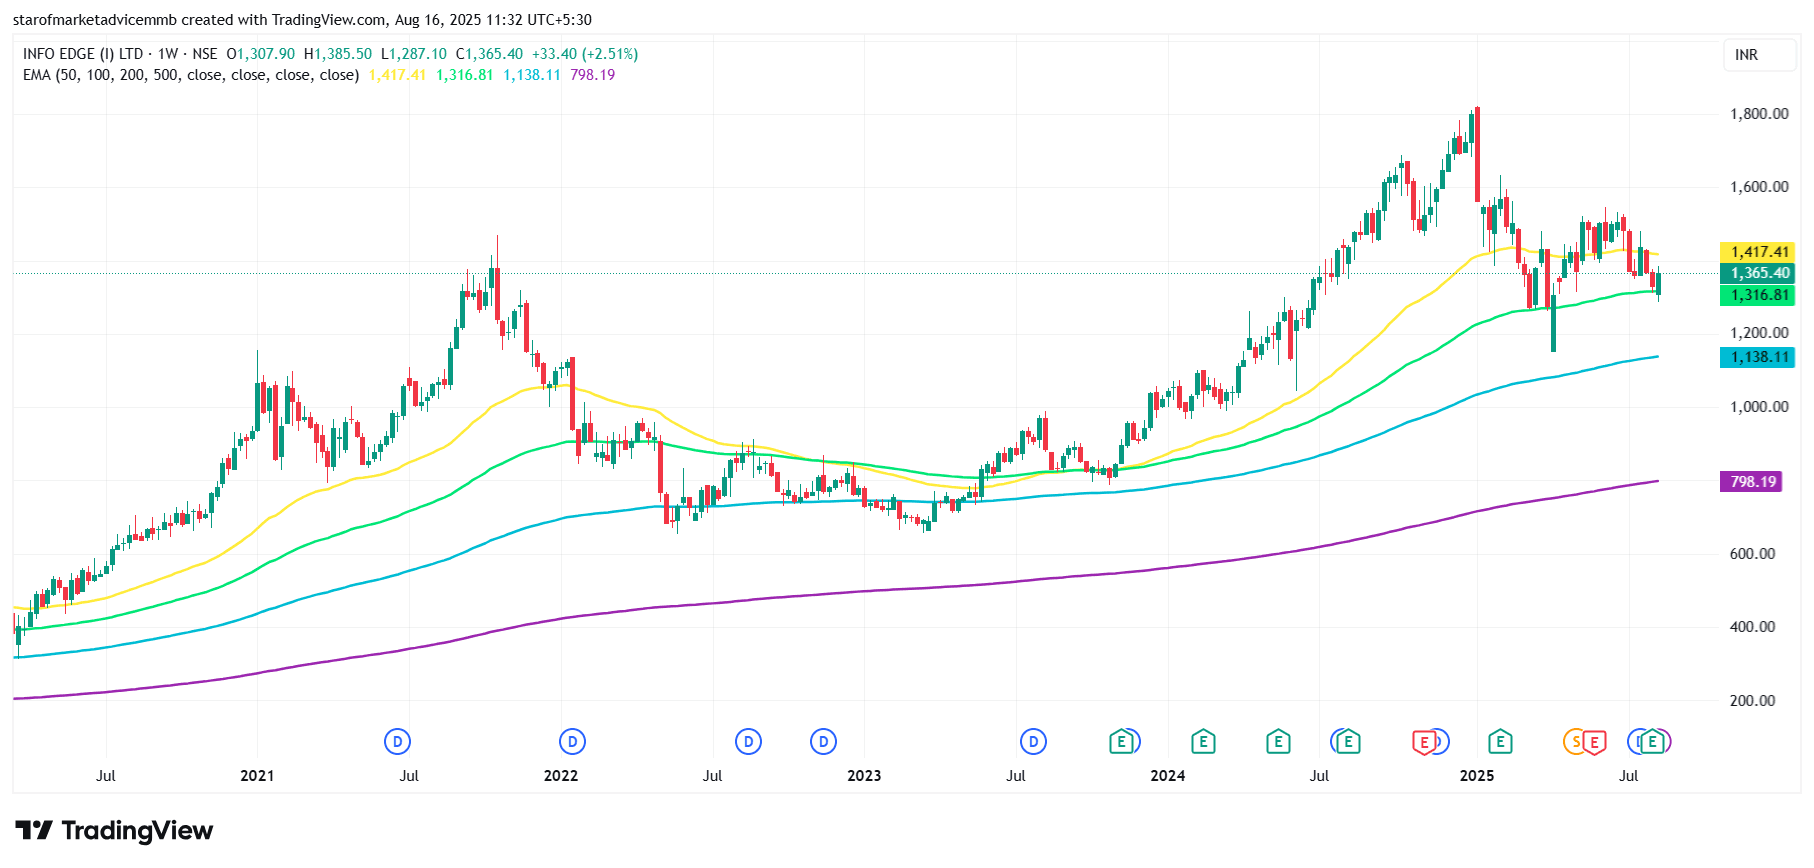This screenshot has width=1814, height=868.
Task: Click the low price L1,287.10 in the legend
Action: (x=414, y=54)
